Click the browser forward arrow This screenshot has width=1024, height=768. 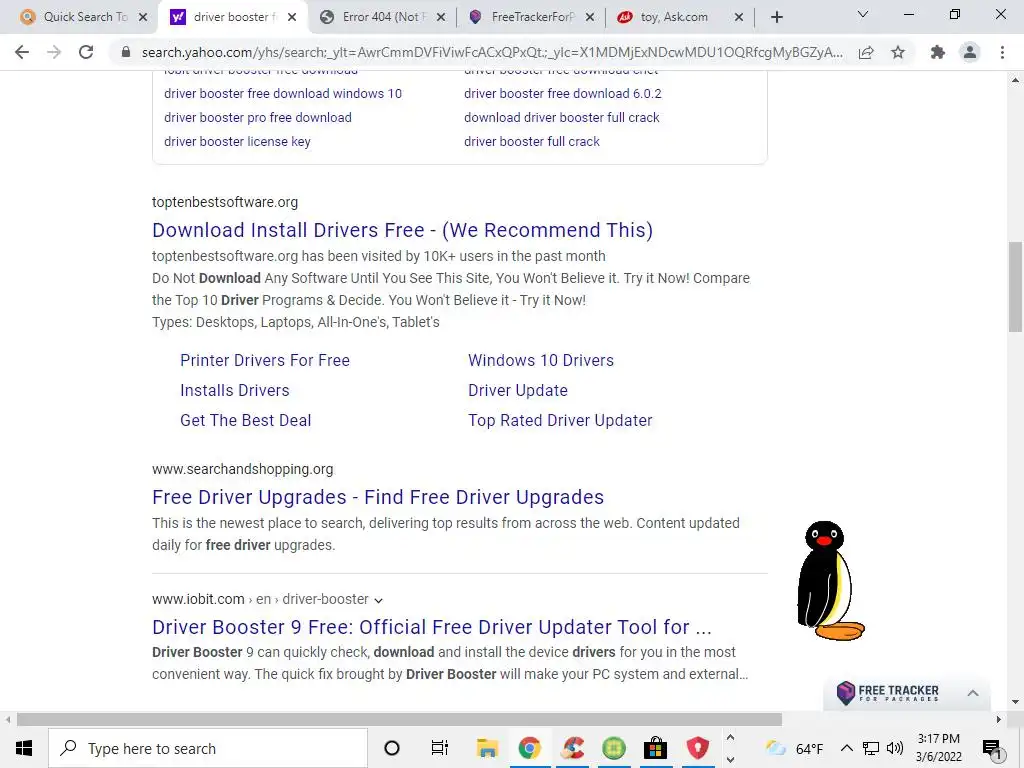click(54, 52)
